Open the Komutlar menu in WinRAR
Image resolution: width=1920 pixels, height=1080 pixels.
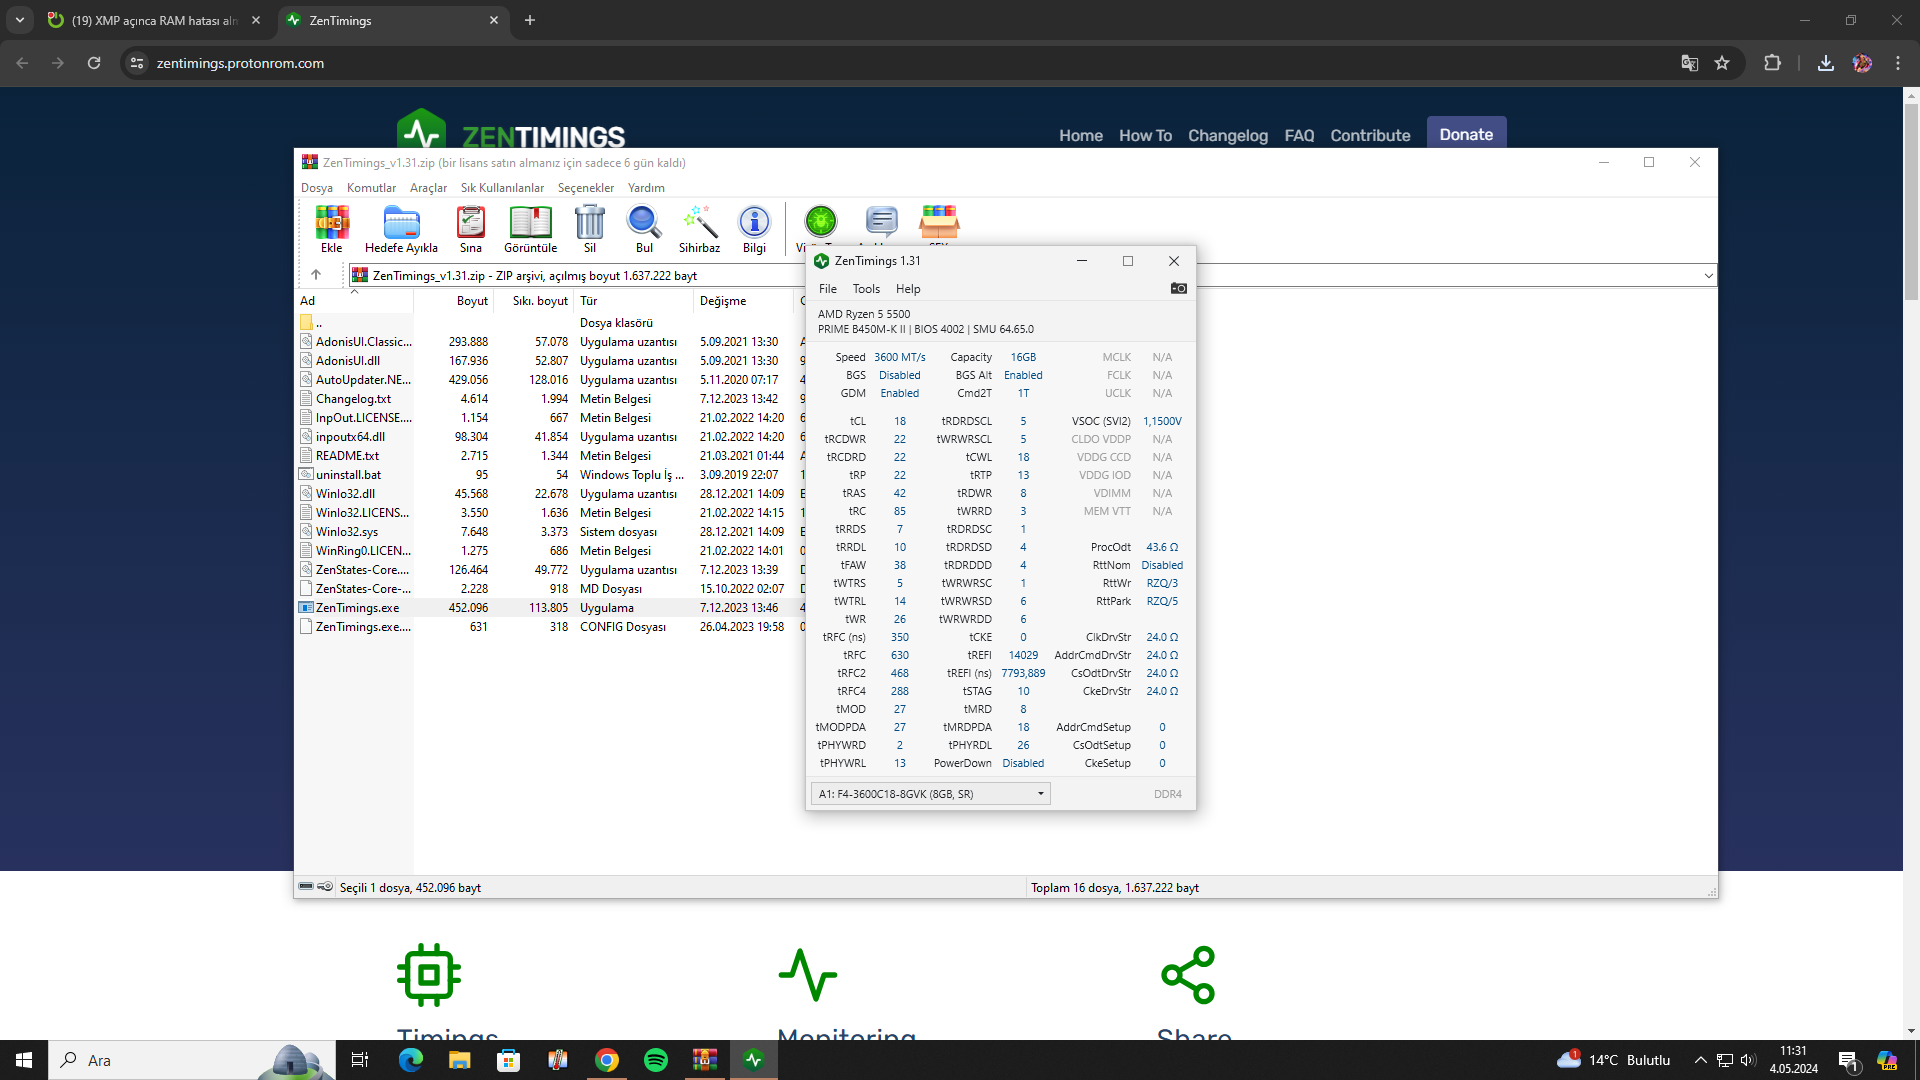click(371, 188)
